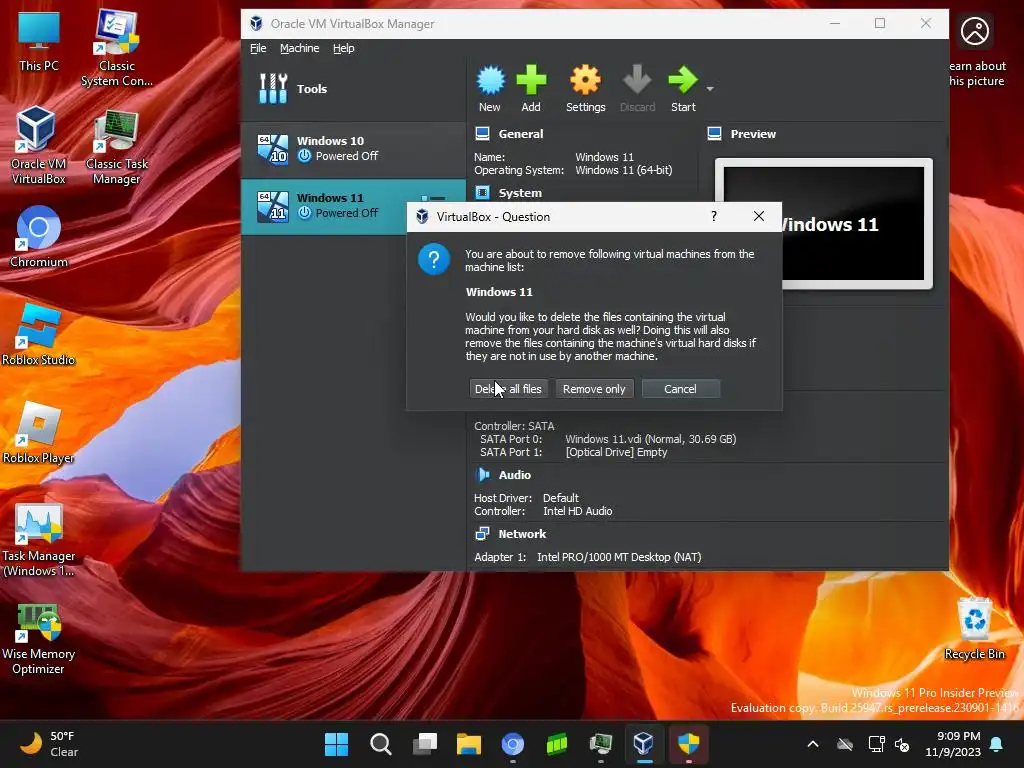This screenshot has width=1024, height=768.
Task: Click the Add machine green plus icon
Action: coord(531,88)
